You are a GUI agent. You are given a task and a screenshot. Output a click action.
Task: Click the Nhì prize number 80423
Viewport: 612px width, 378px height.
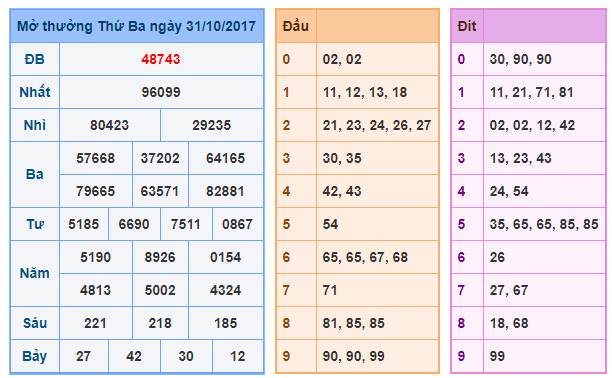click(109, 125)
